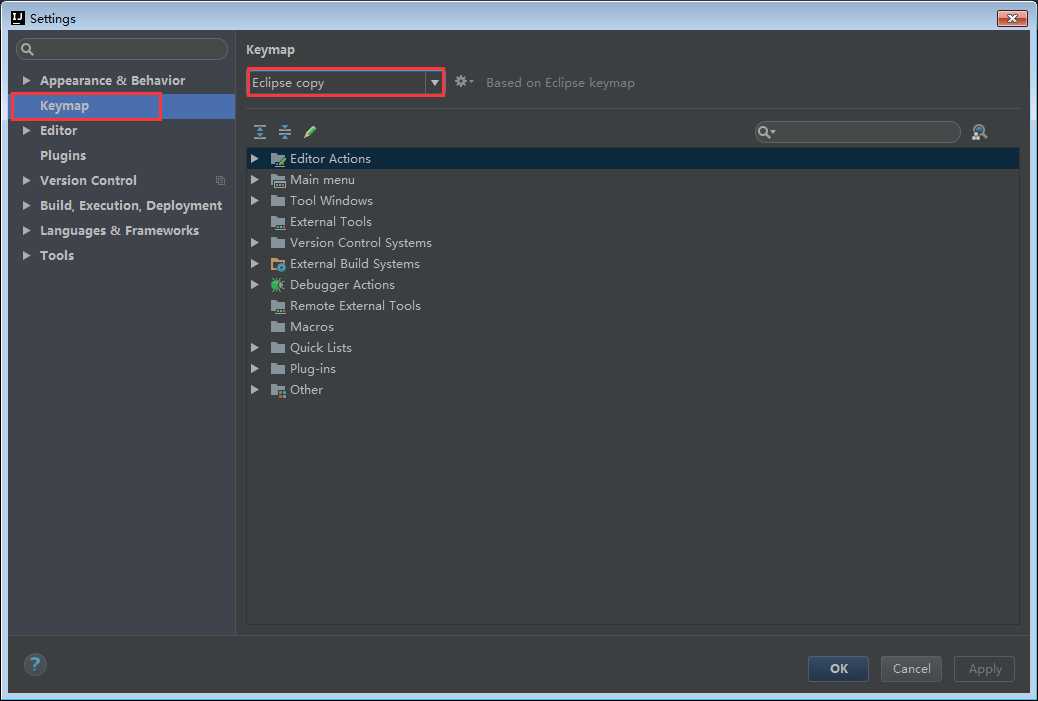Close the Settings dialog window
The width and height of the screenshot is (1038, 701).
click(1012, 18)
